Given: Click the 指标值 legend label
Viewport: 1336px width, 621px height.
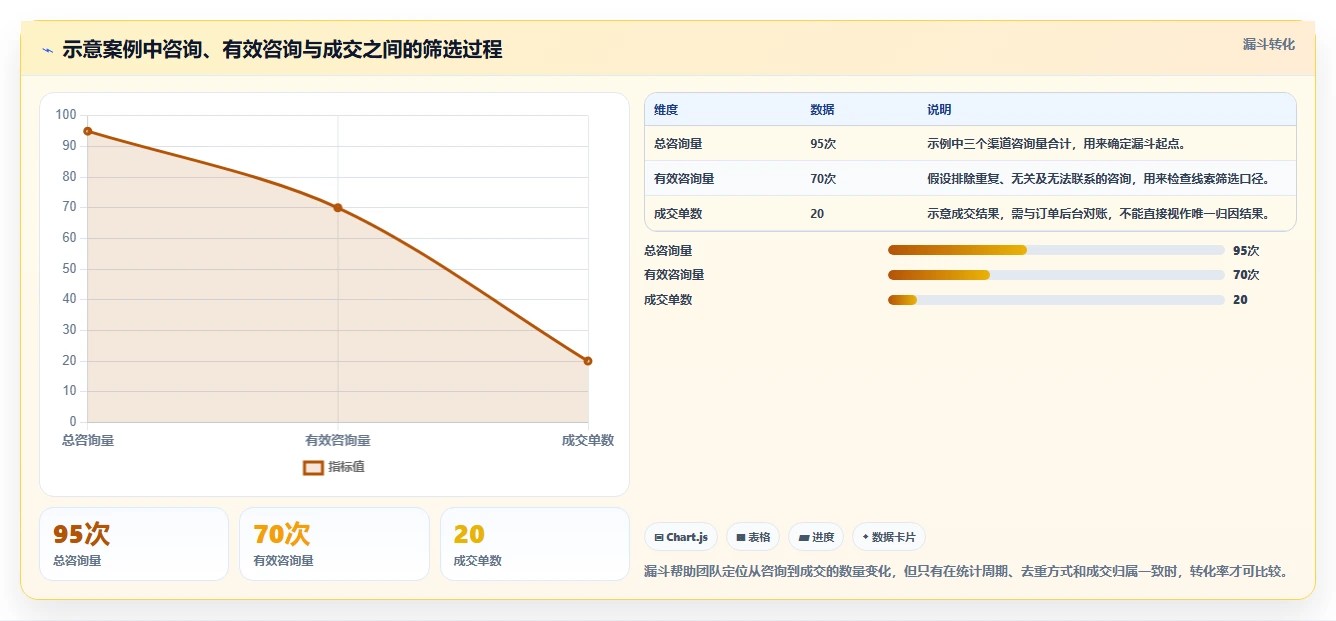Looking at the screenshot, I should click(x=346, y=467).
